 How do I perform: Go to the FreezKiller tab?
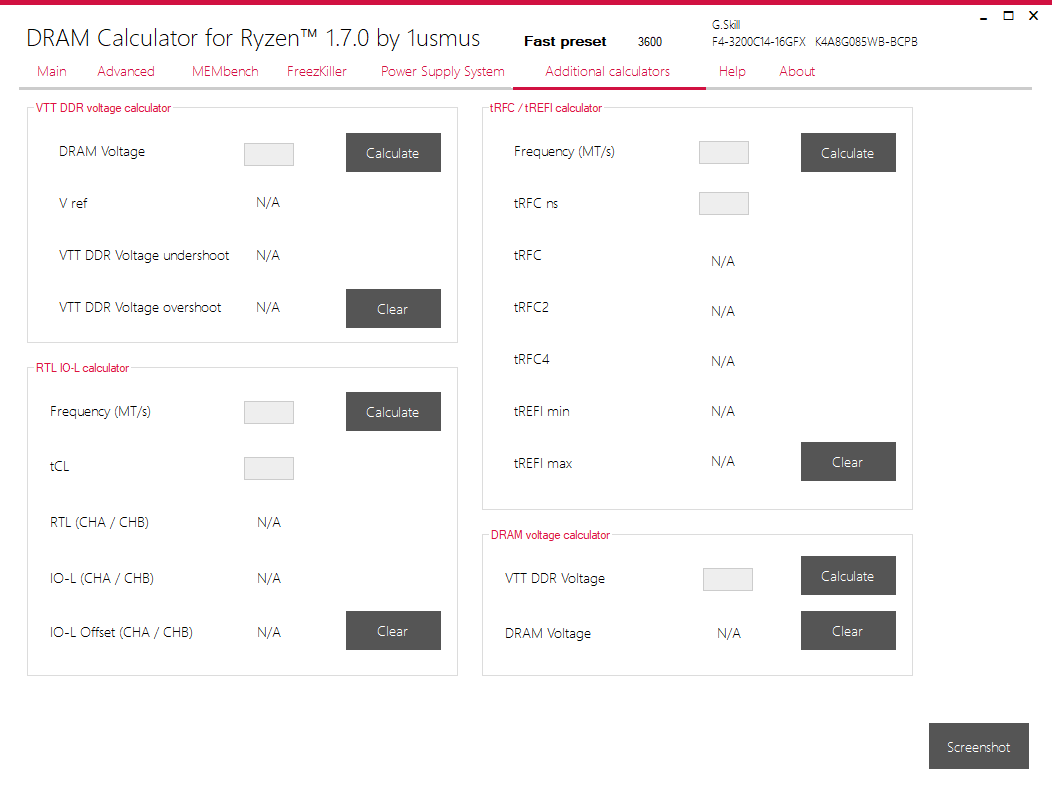(317, 71)
